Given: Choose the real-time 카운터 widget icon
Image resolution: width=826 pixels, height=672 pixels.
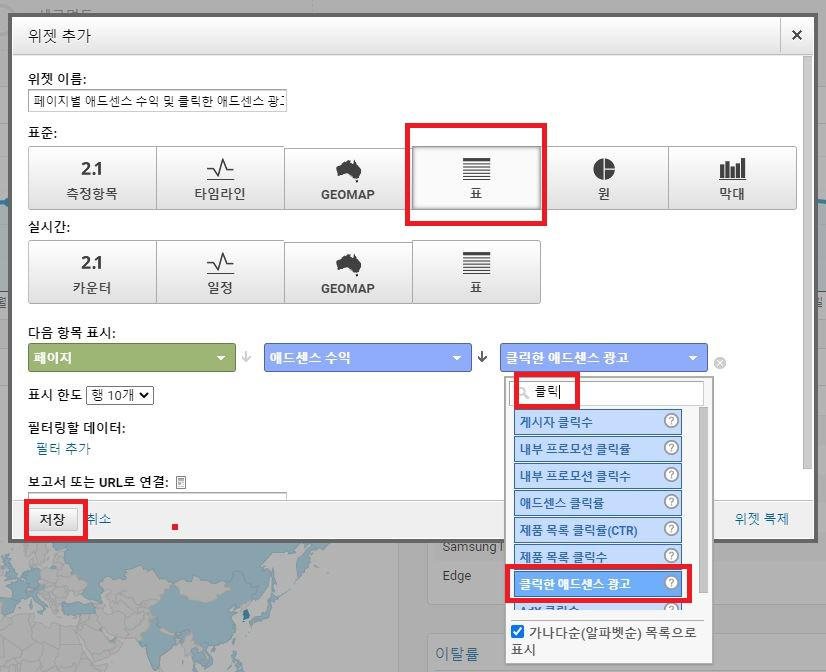Looking at the screenshot, I should (92, 272).
